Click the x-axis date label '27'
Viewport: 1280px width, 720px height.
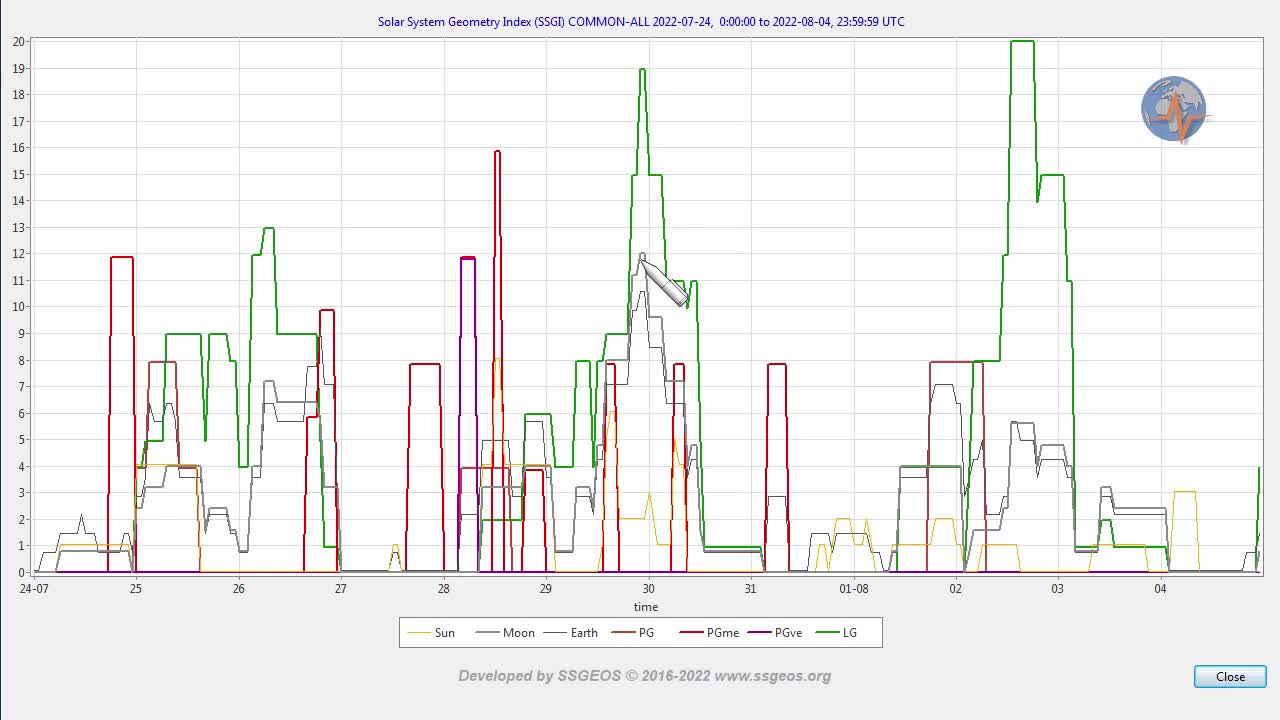pyautogui.click(x=341, y=588)
